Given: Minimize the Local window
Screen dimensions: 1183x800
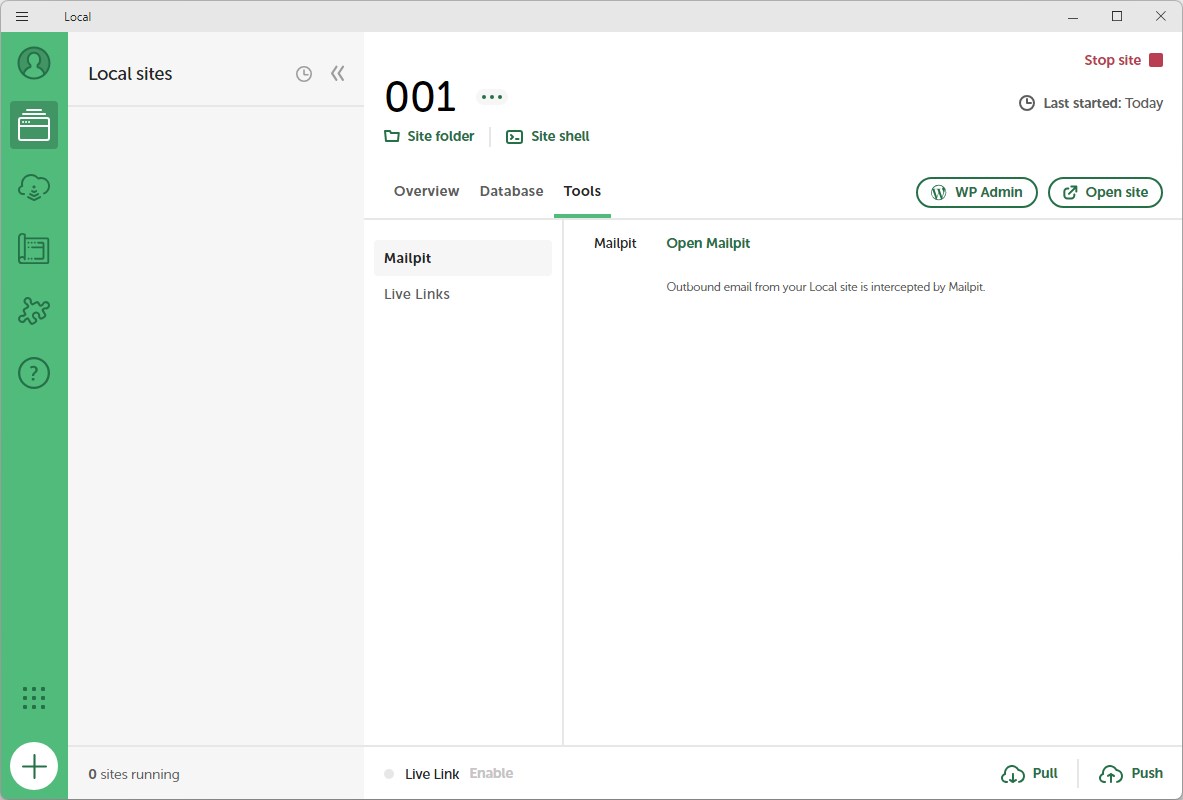Looking at the screenshot, I should click(x=1074, y=17).
